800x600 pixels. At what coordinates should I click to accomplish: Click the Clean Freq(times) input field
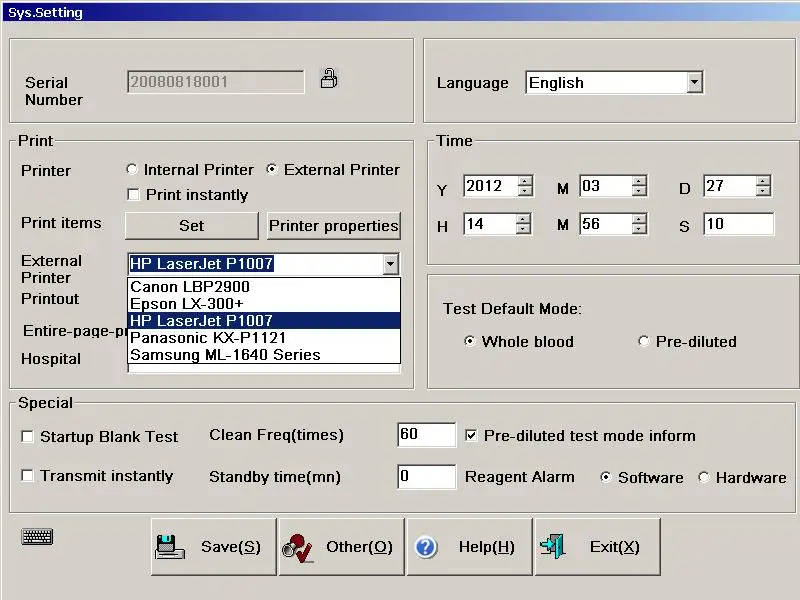426,435
